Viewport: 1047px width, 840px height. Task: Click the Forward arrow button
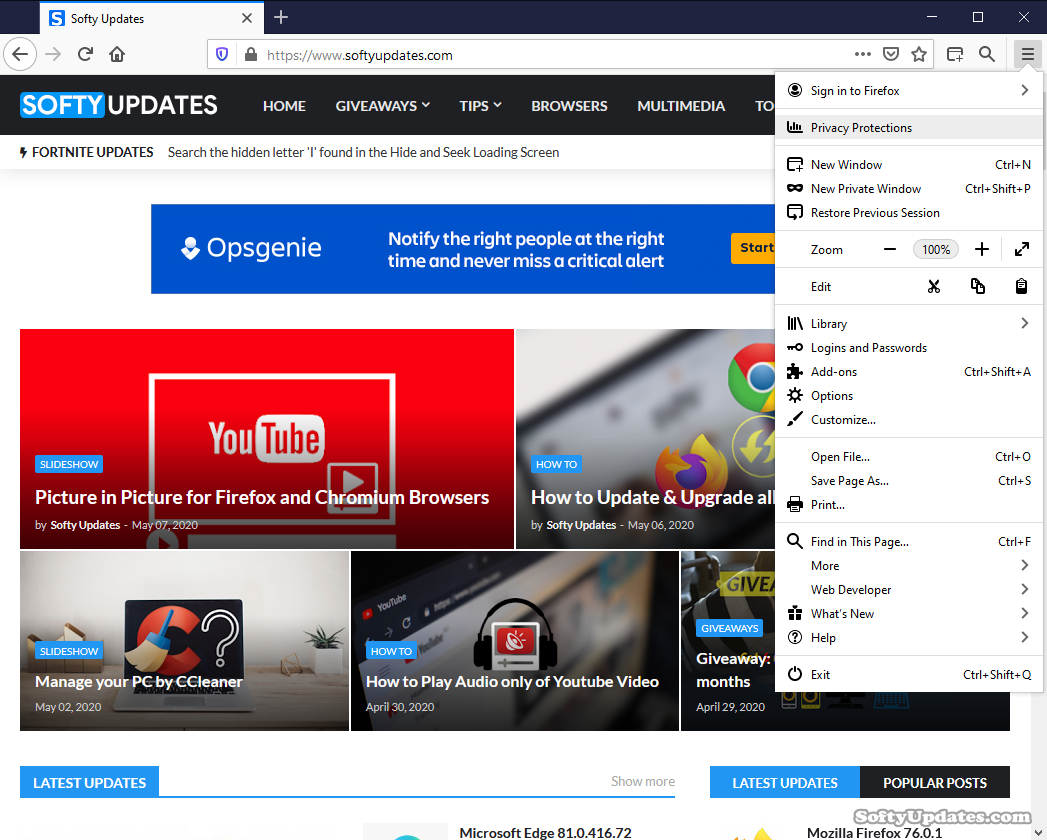53,54
